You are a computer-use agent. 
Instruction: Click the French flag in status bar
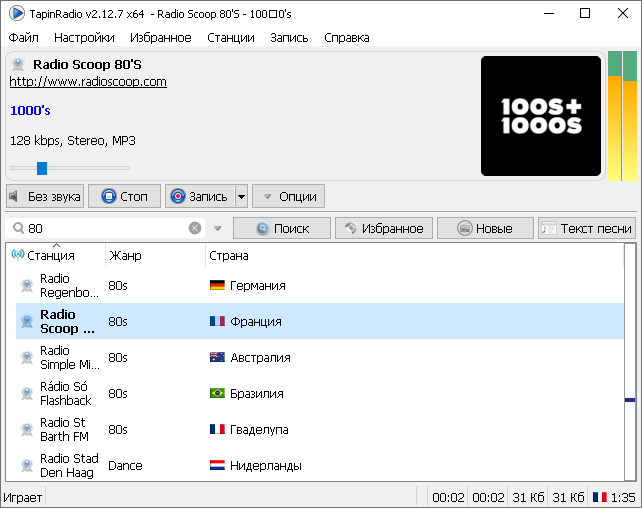click(600, 497)
